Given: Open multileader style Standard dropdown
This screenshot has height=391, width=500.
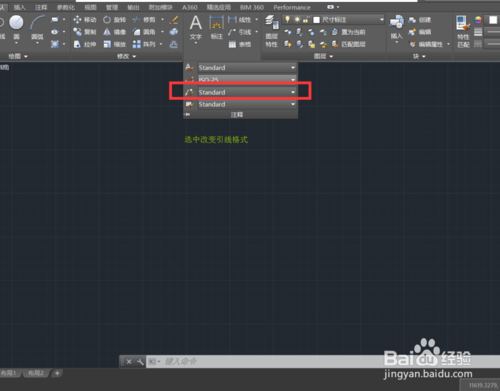Looking at the screenshot, I should point(247,92).
